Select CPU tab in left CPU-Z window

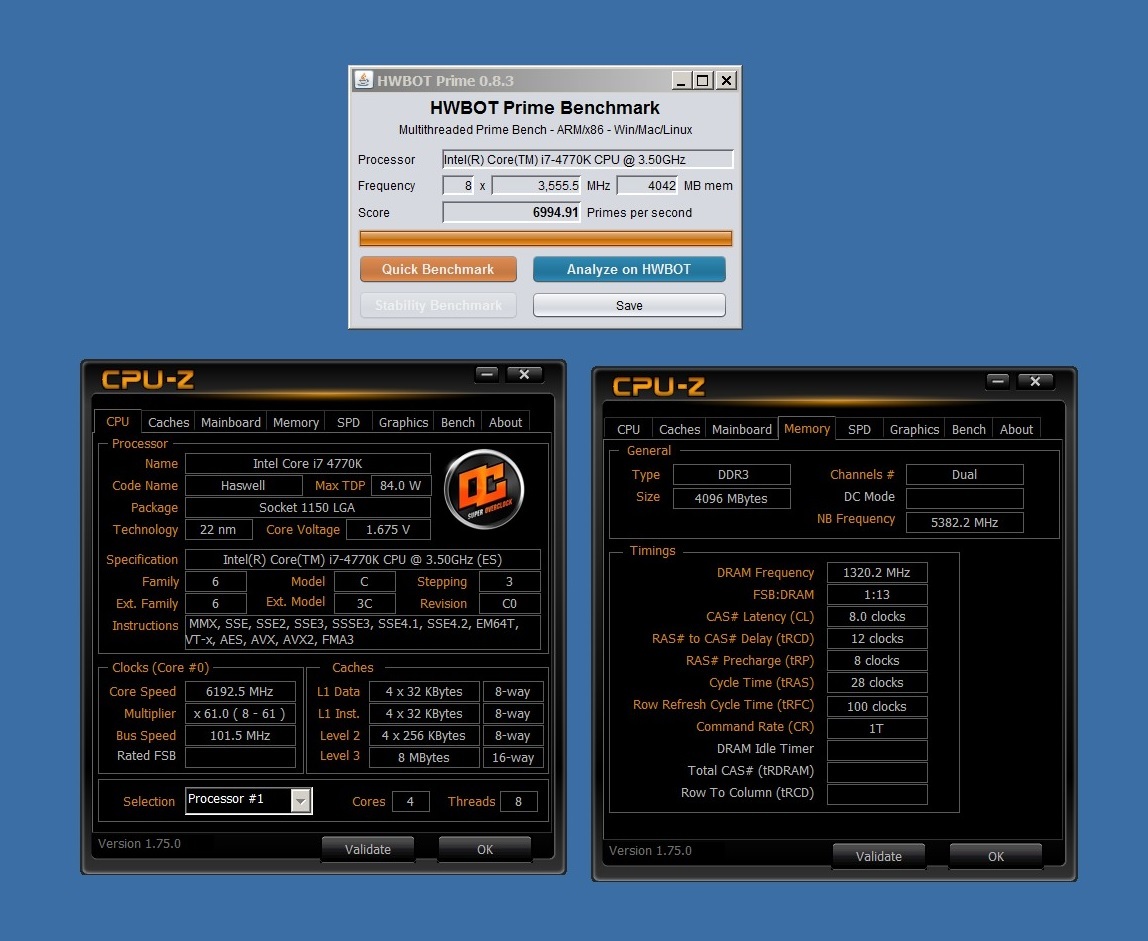tap(117, 422)
